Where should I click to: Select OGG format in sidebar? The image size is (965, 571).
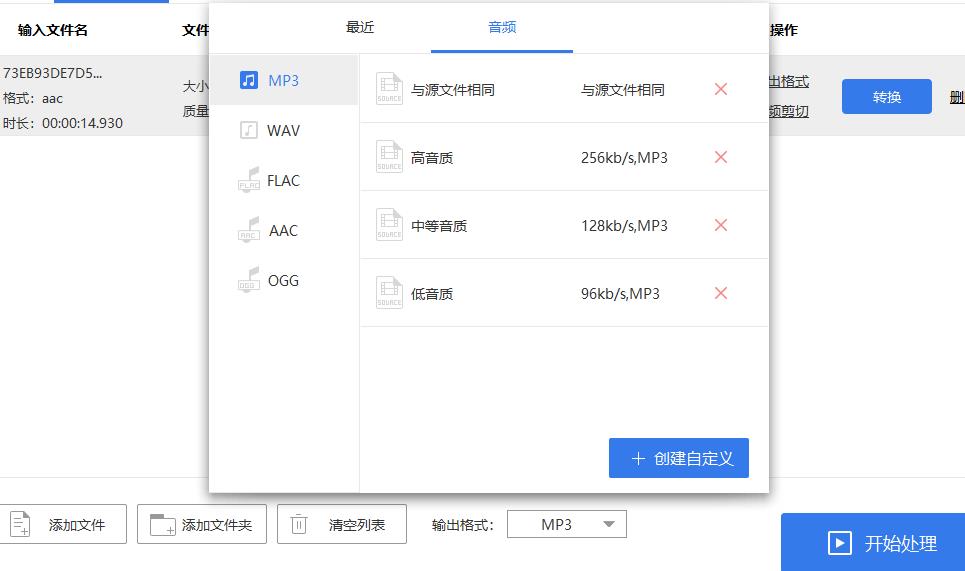click(x=284, y=280)
